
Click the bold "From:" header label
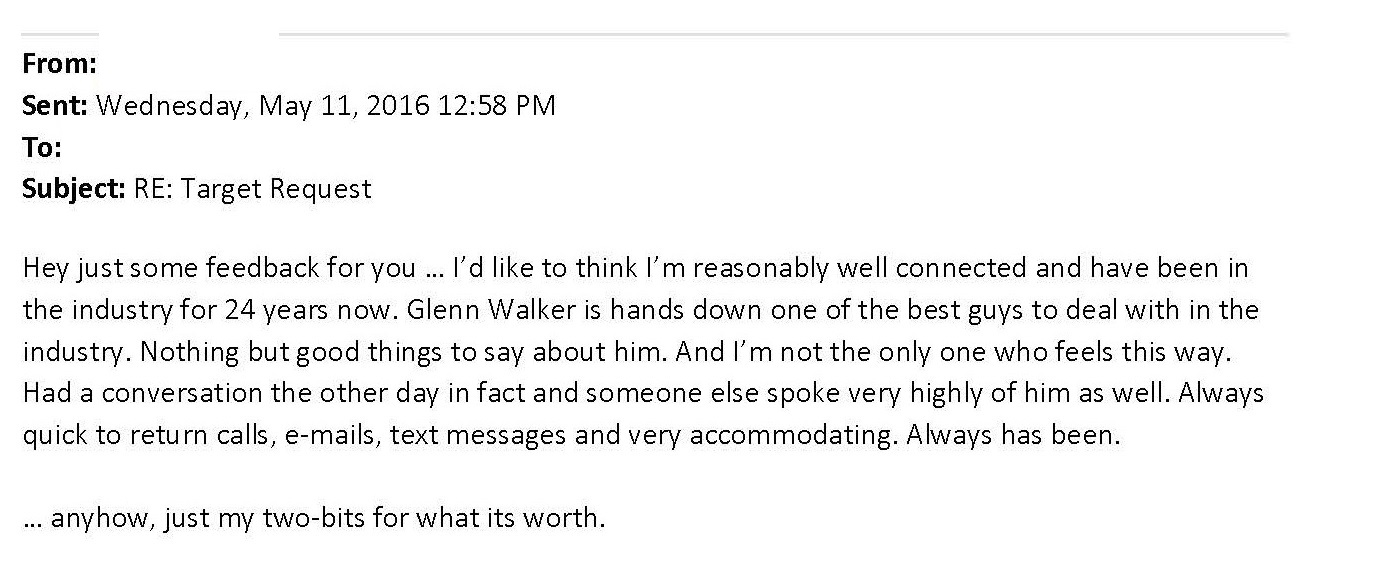tap(59, 65)
